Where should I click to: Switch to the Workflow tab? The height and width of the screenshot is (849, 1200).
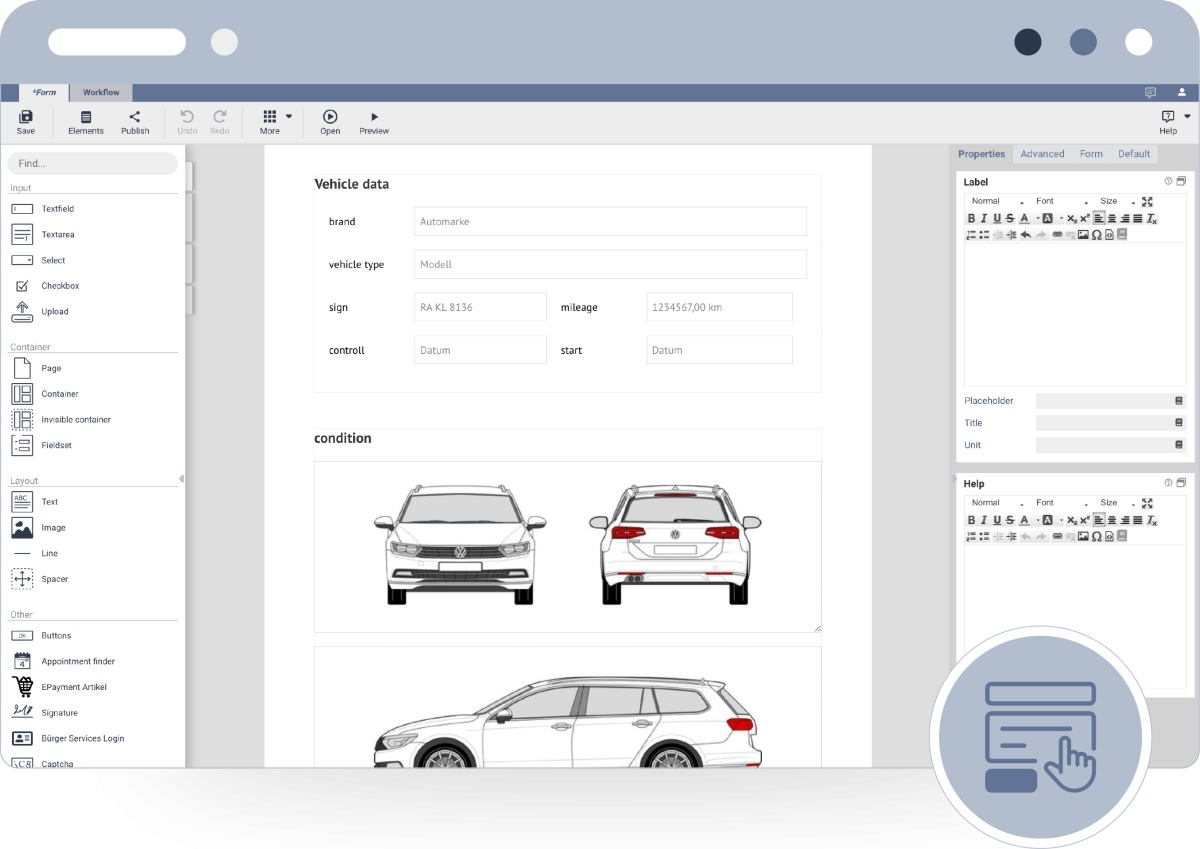(101, 92)
